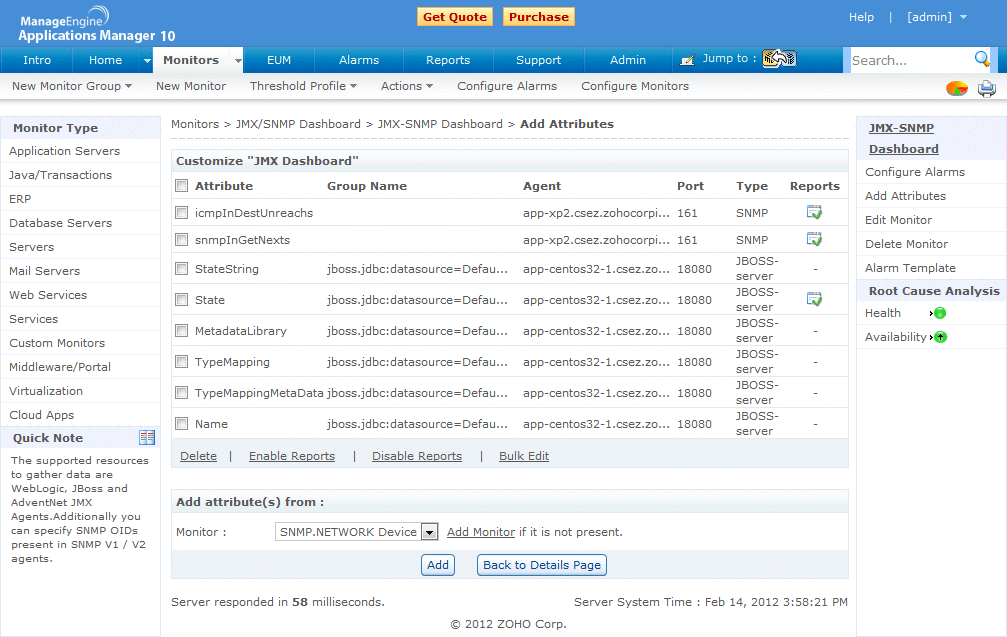Click the Enable Reports link

pyautogui.click(x=292, y=456)
